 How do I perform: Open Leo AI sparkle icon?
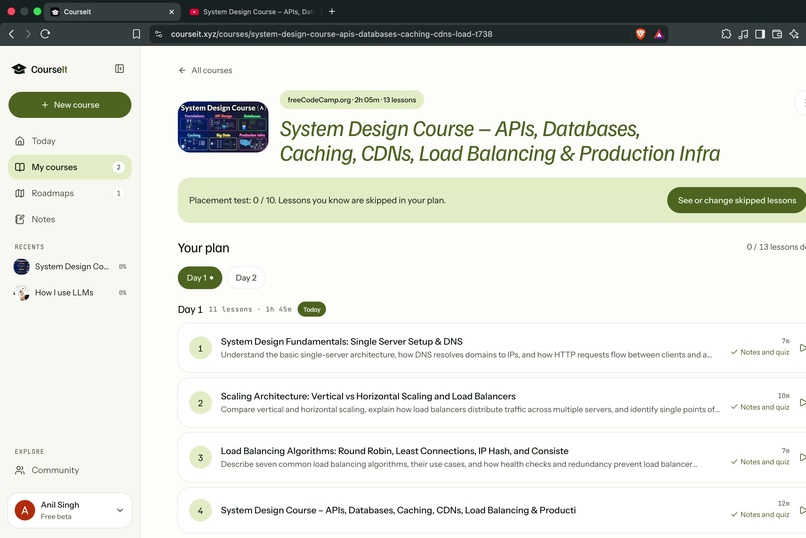point(794,34)
